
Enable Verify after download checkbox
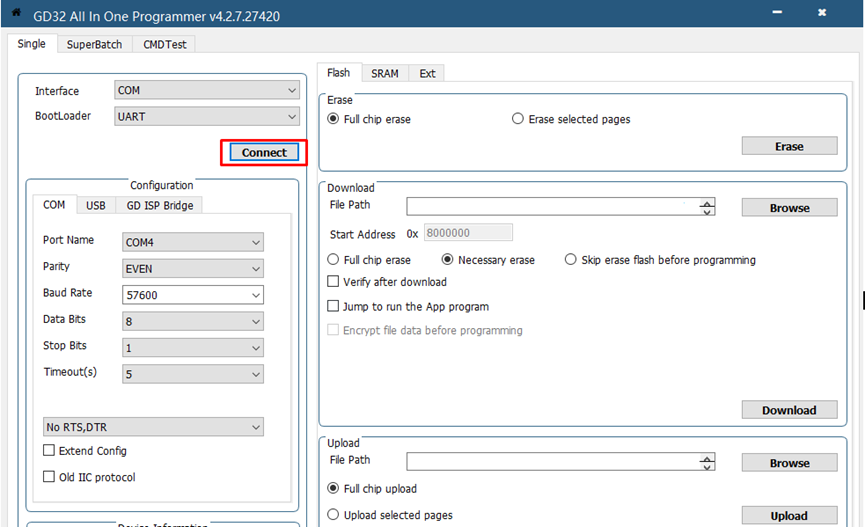[x=334, y=282]
